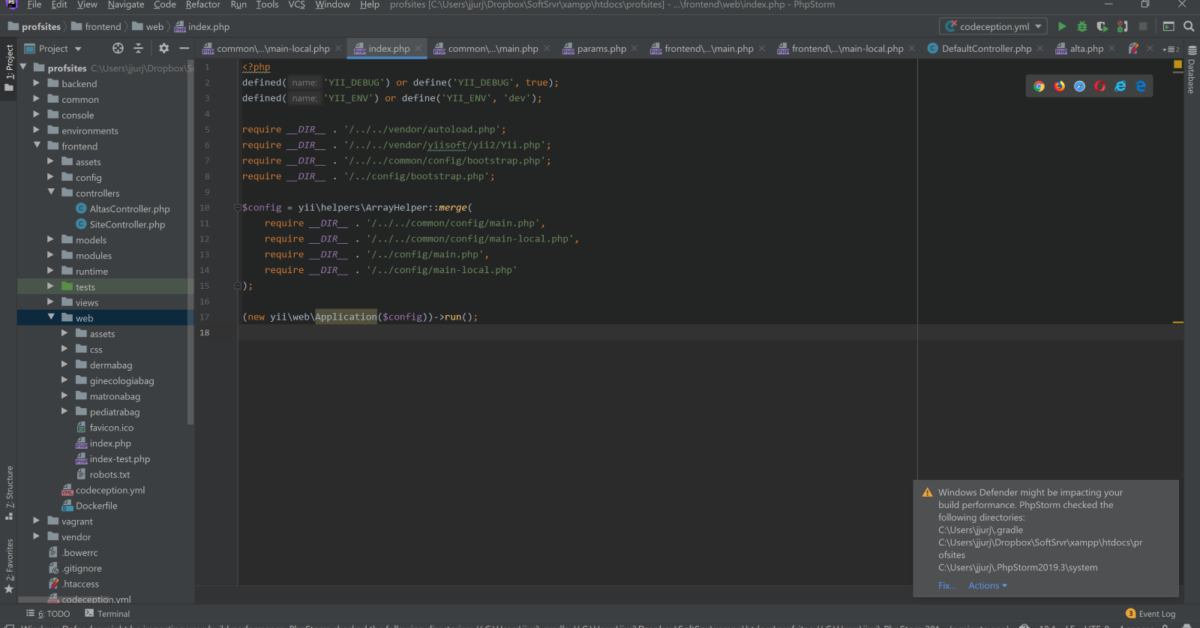Open index.php in Internet Explorer from the popup
The height and width of the screenshot is (628, 1200).
coord(1120,87)
